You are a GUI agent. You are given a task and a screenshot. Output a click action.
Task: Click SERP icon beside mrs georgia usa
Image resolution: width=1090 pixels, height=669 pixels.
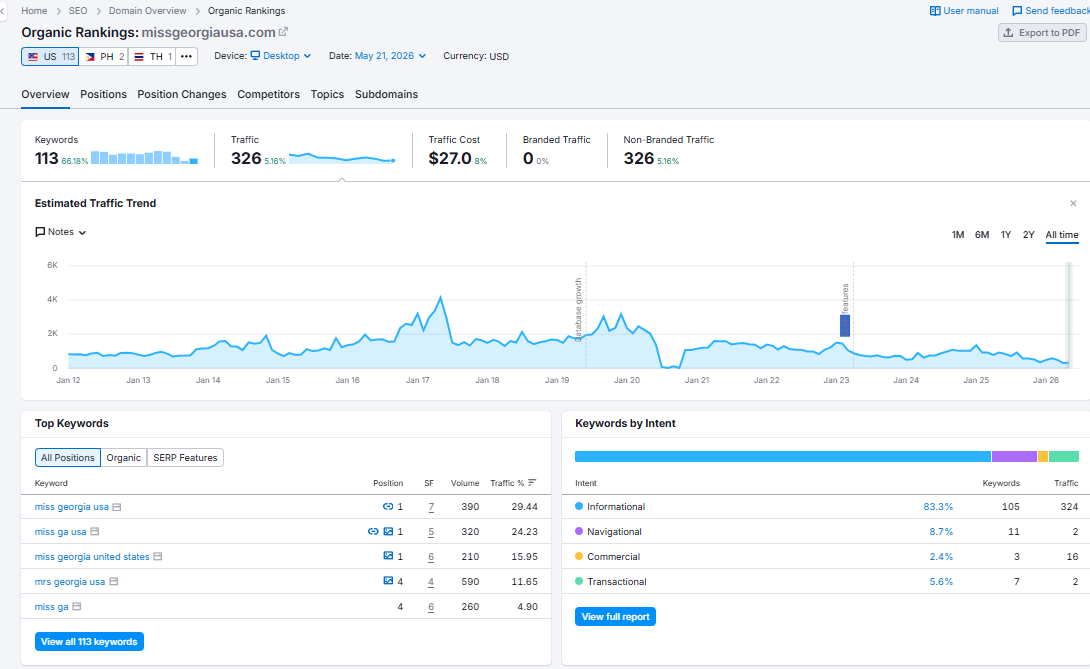[x=113, y=582]
